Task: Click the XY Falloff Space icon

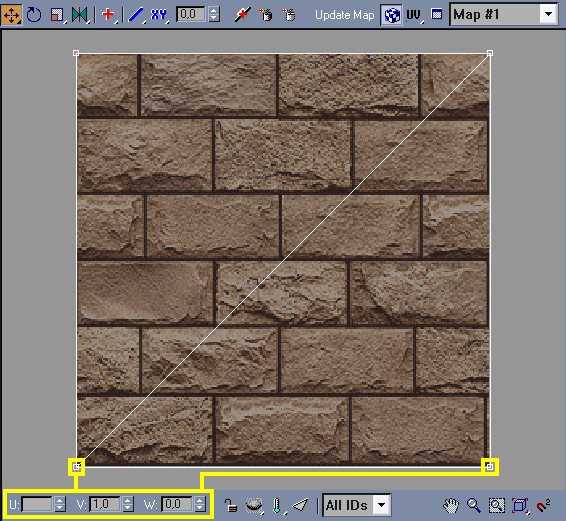Action: point(159,15)
